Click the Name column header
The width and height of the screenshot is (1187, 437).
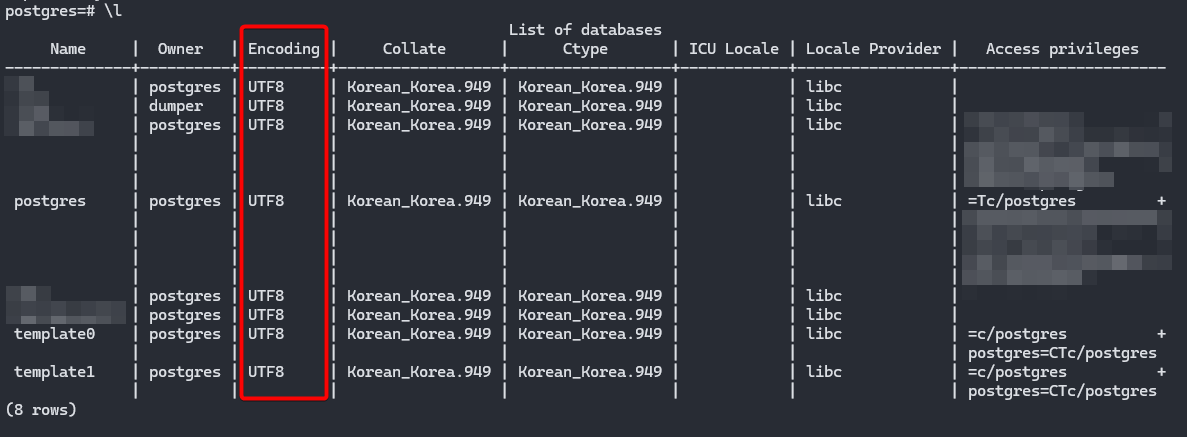[x=68, y=49]
